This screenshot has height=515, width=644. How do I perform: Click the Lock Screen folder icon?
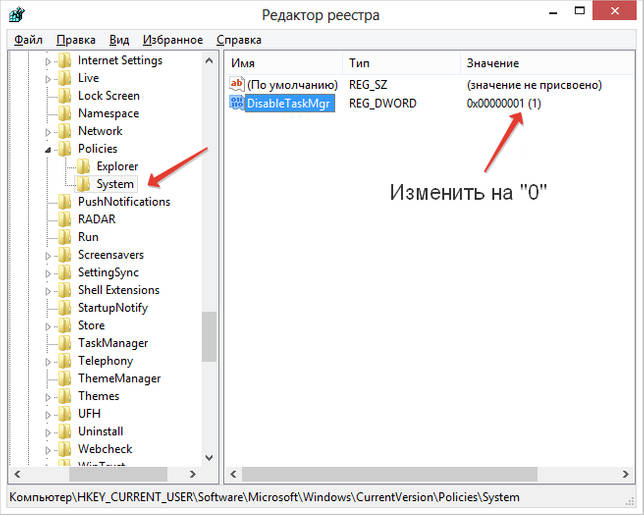coord(64,96)
